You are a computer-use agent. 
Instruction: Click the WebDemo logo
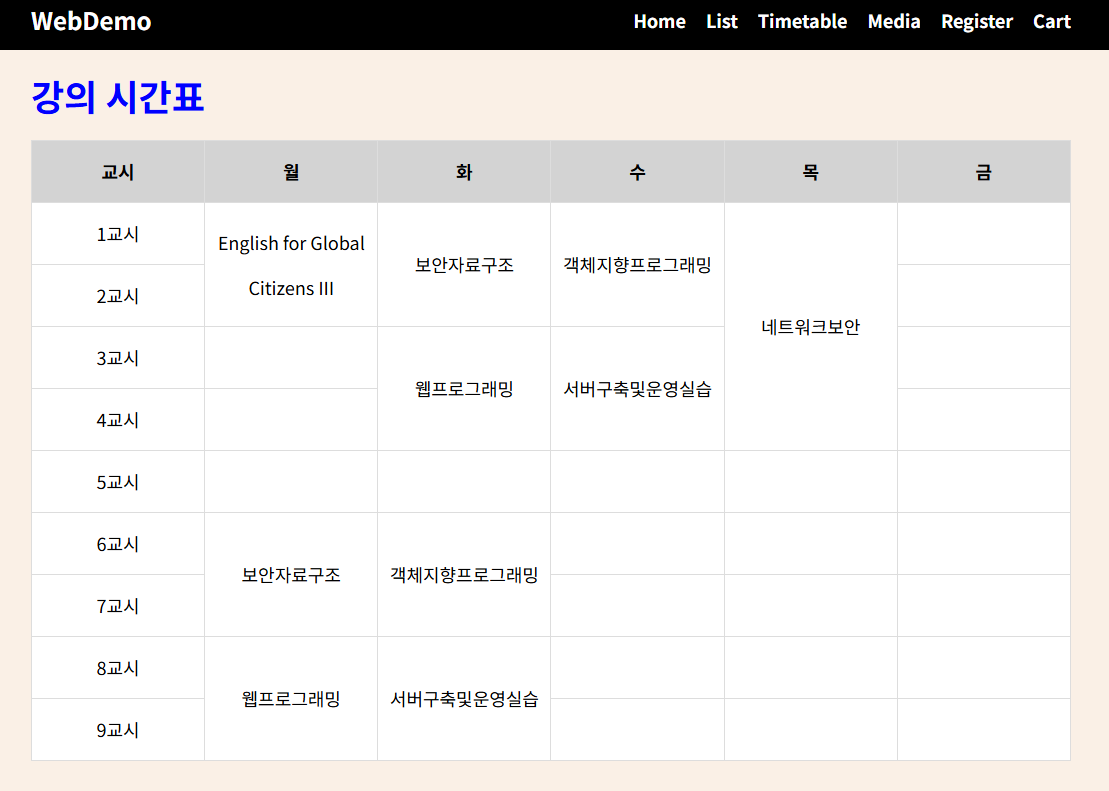pyautogui.click(x=91, y=21)
